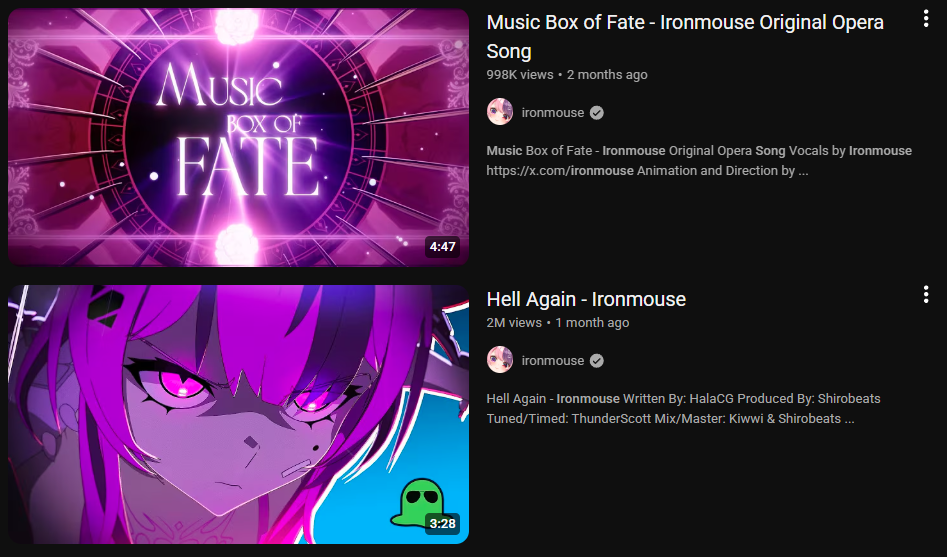The image size is (947, 557).
Task: Click the Hell Again description with HalaCG credits
Action: coord(684,408)
